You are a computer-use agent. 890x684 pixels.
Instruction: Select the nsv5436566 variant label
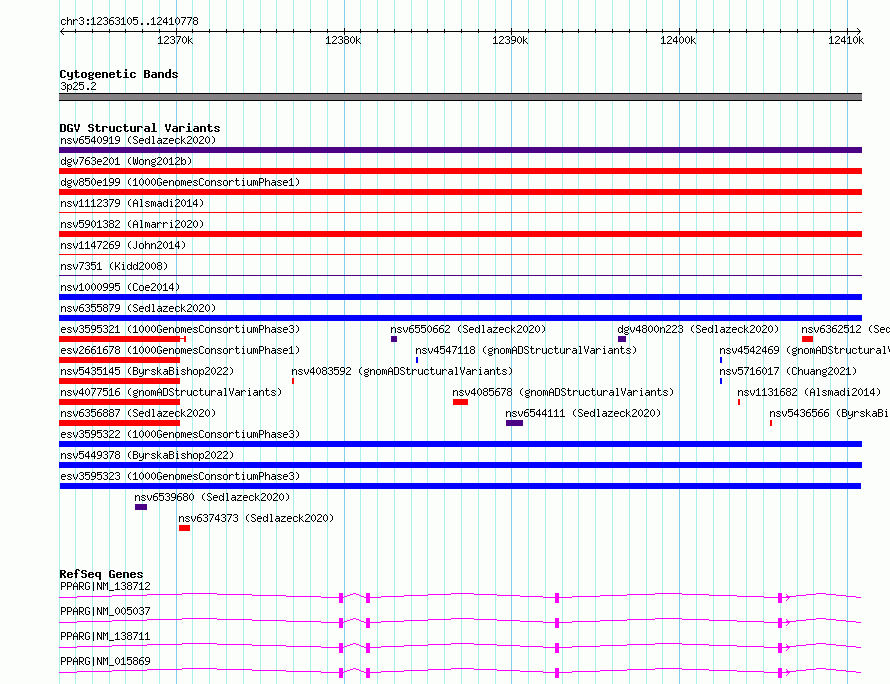(x=829, y=413)
